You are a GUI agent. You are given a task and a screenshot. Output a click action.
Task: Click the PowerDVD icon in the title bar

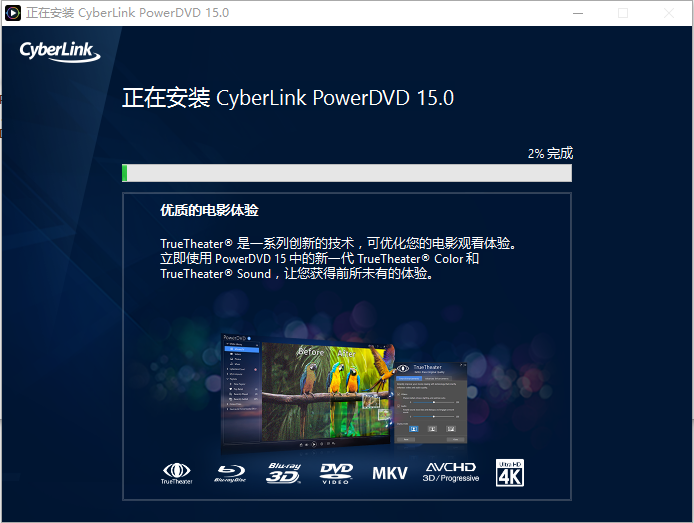click(12, 13)
